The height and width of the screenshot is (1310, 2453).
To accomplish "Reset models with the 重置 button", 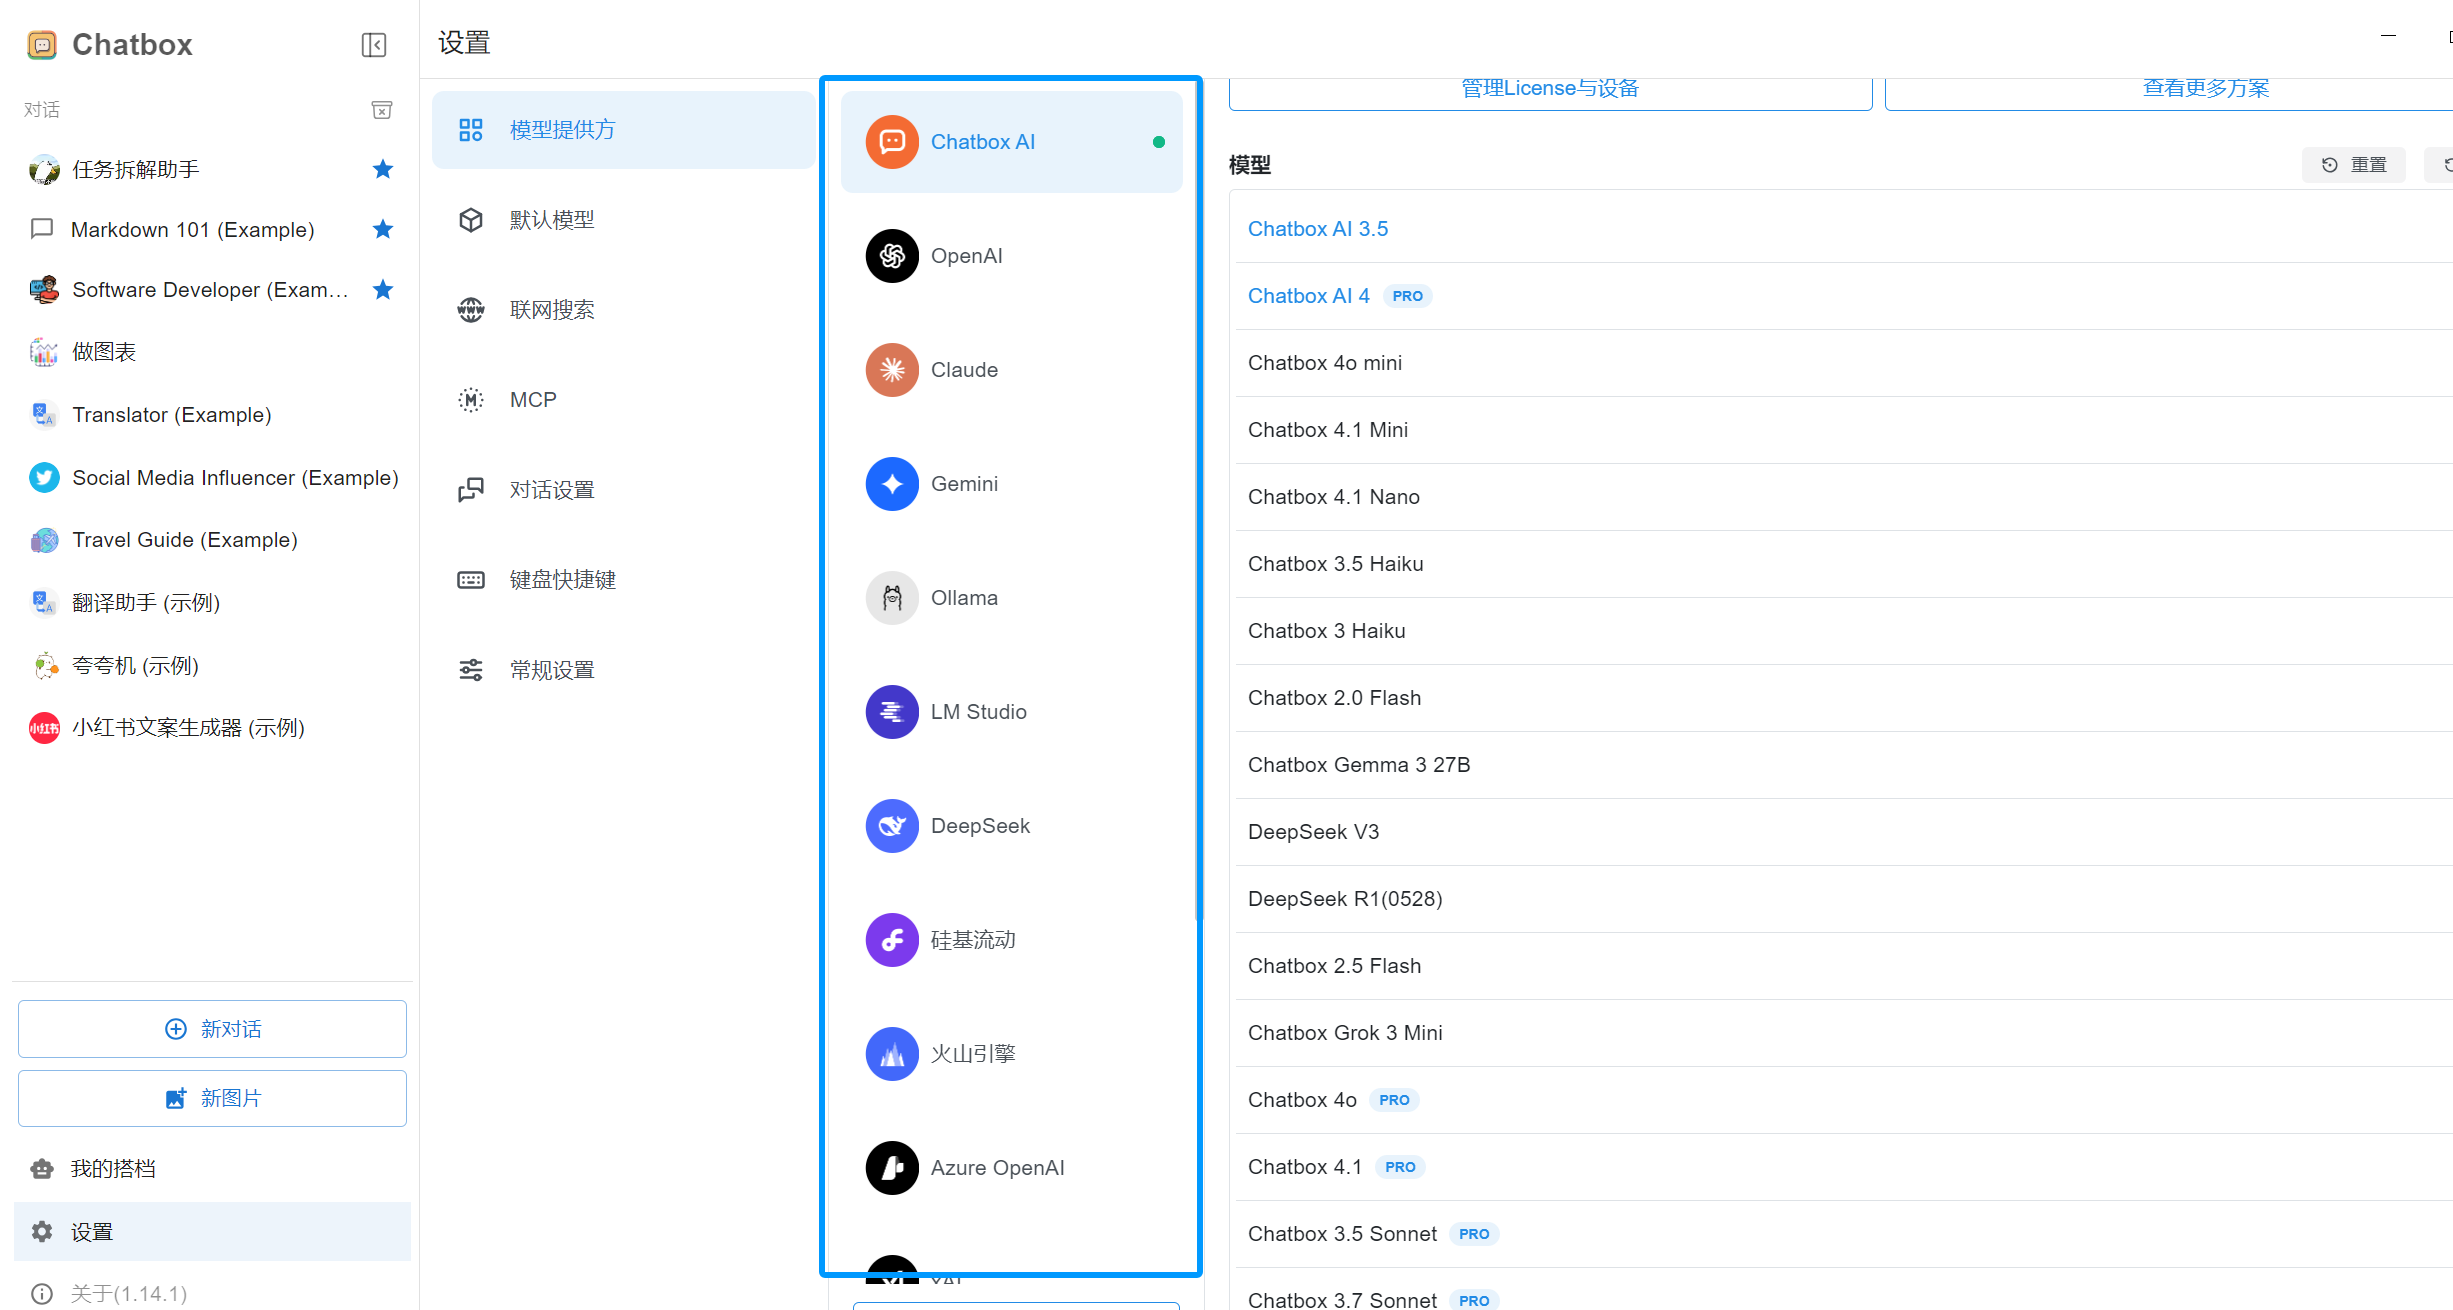I will pyautogui.click(x=2354, y=165).
